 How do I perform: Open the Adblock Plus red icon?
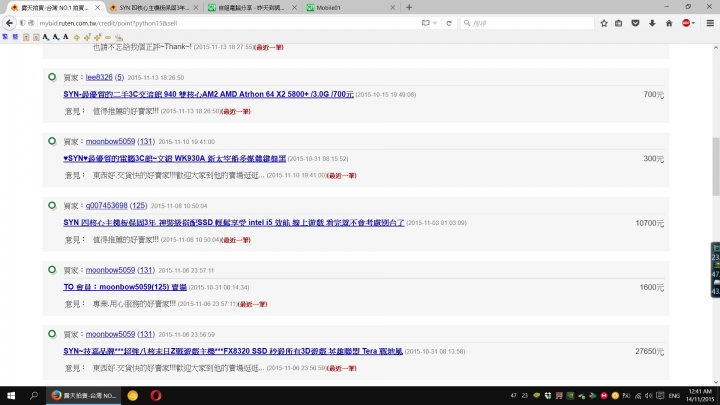pyautogui.click(x=686, y=23)
